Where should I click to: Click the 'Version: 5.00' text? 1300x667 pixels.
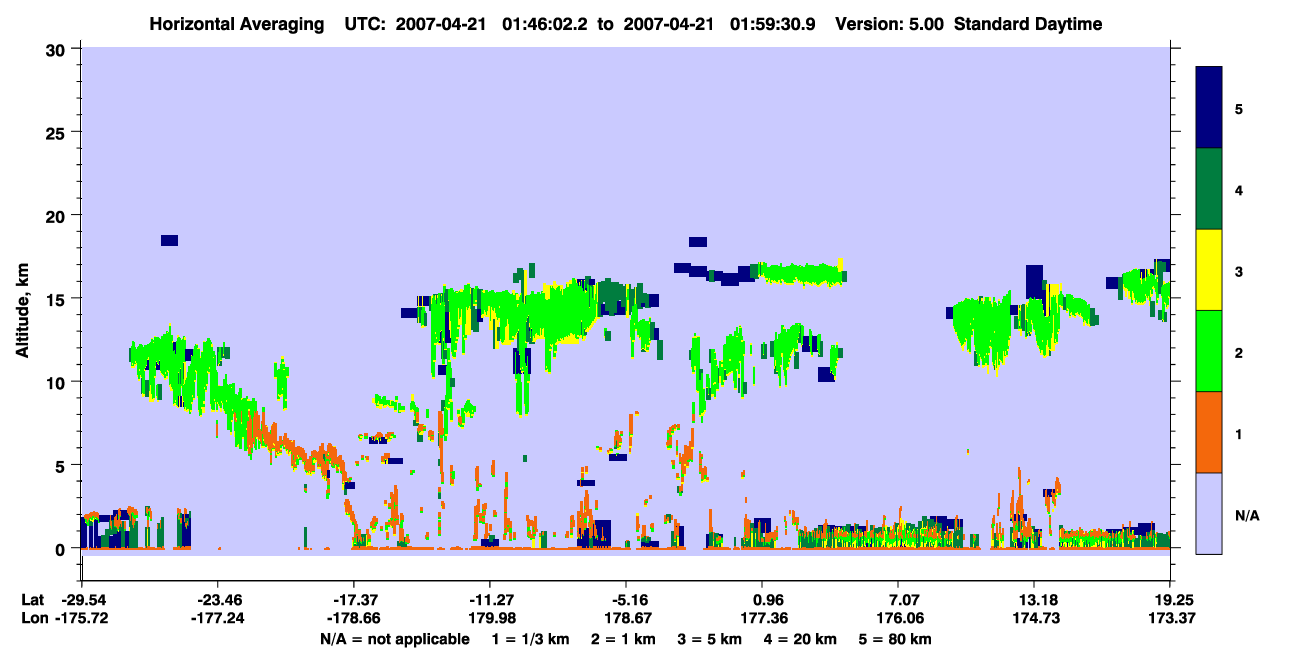click(888, 24)
